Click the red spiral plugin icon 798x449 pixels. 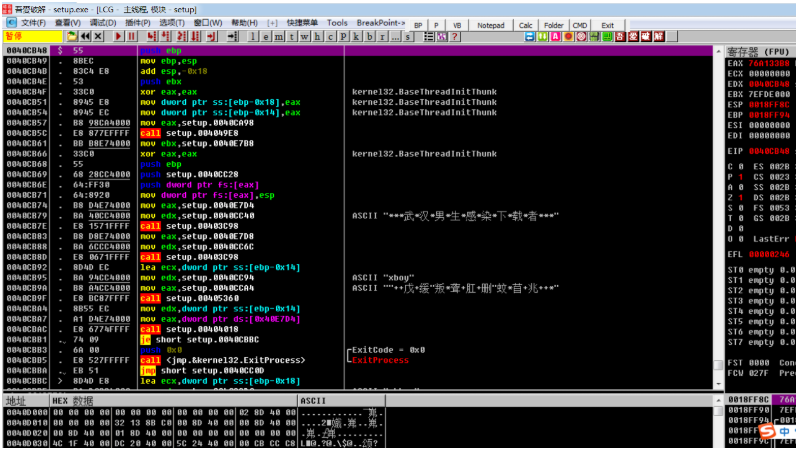tap(581, 37)
